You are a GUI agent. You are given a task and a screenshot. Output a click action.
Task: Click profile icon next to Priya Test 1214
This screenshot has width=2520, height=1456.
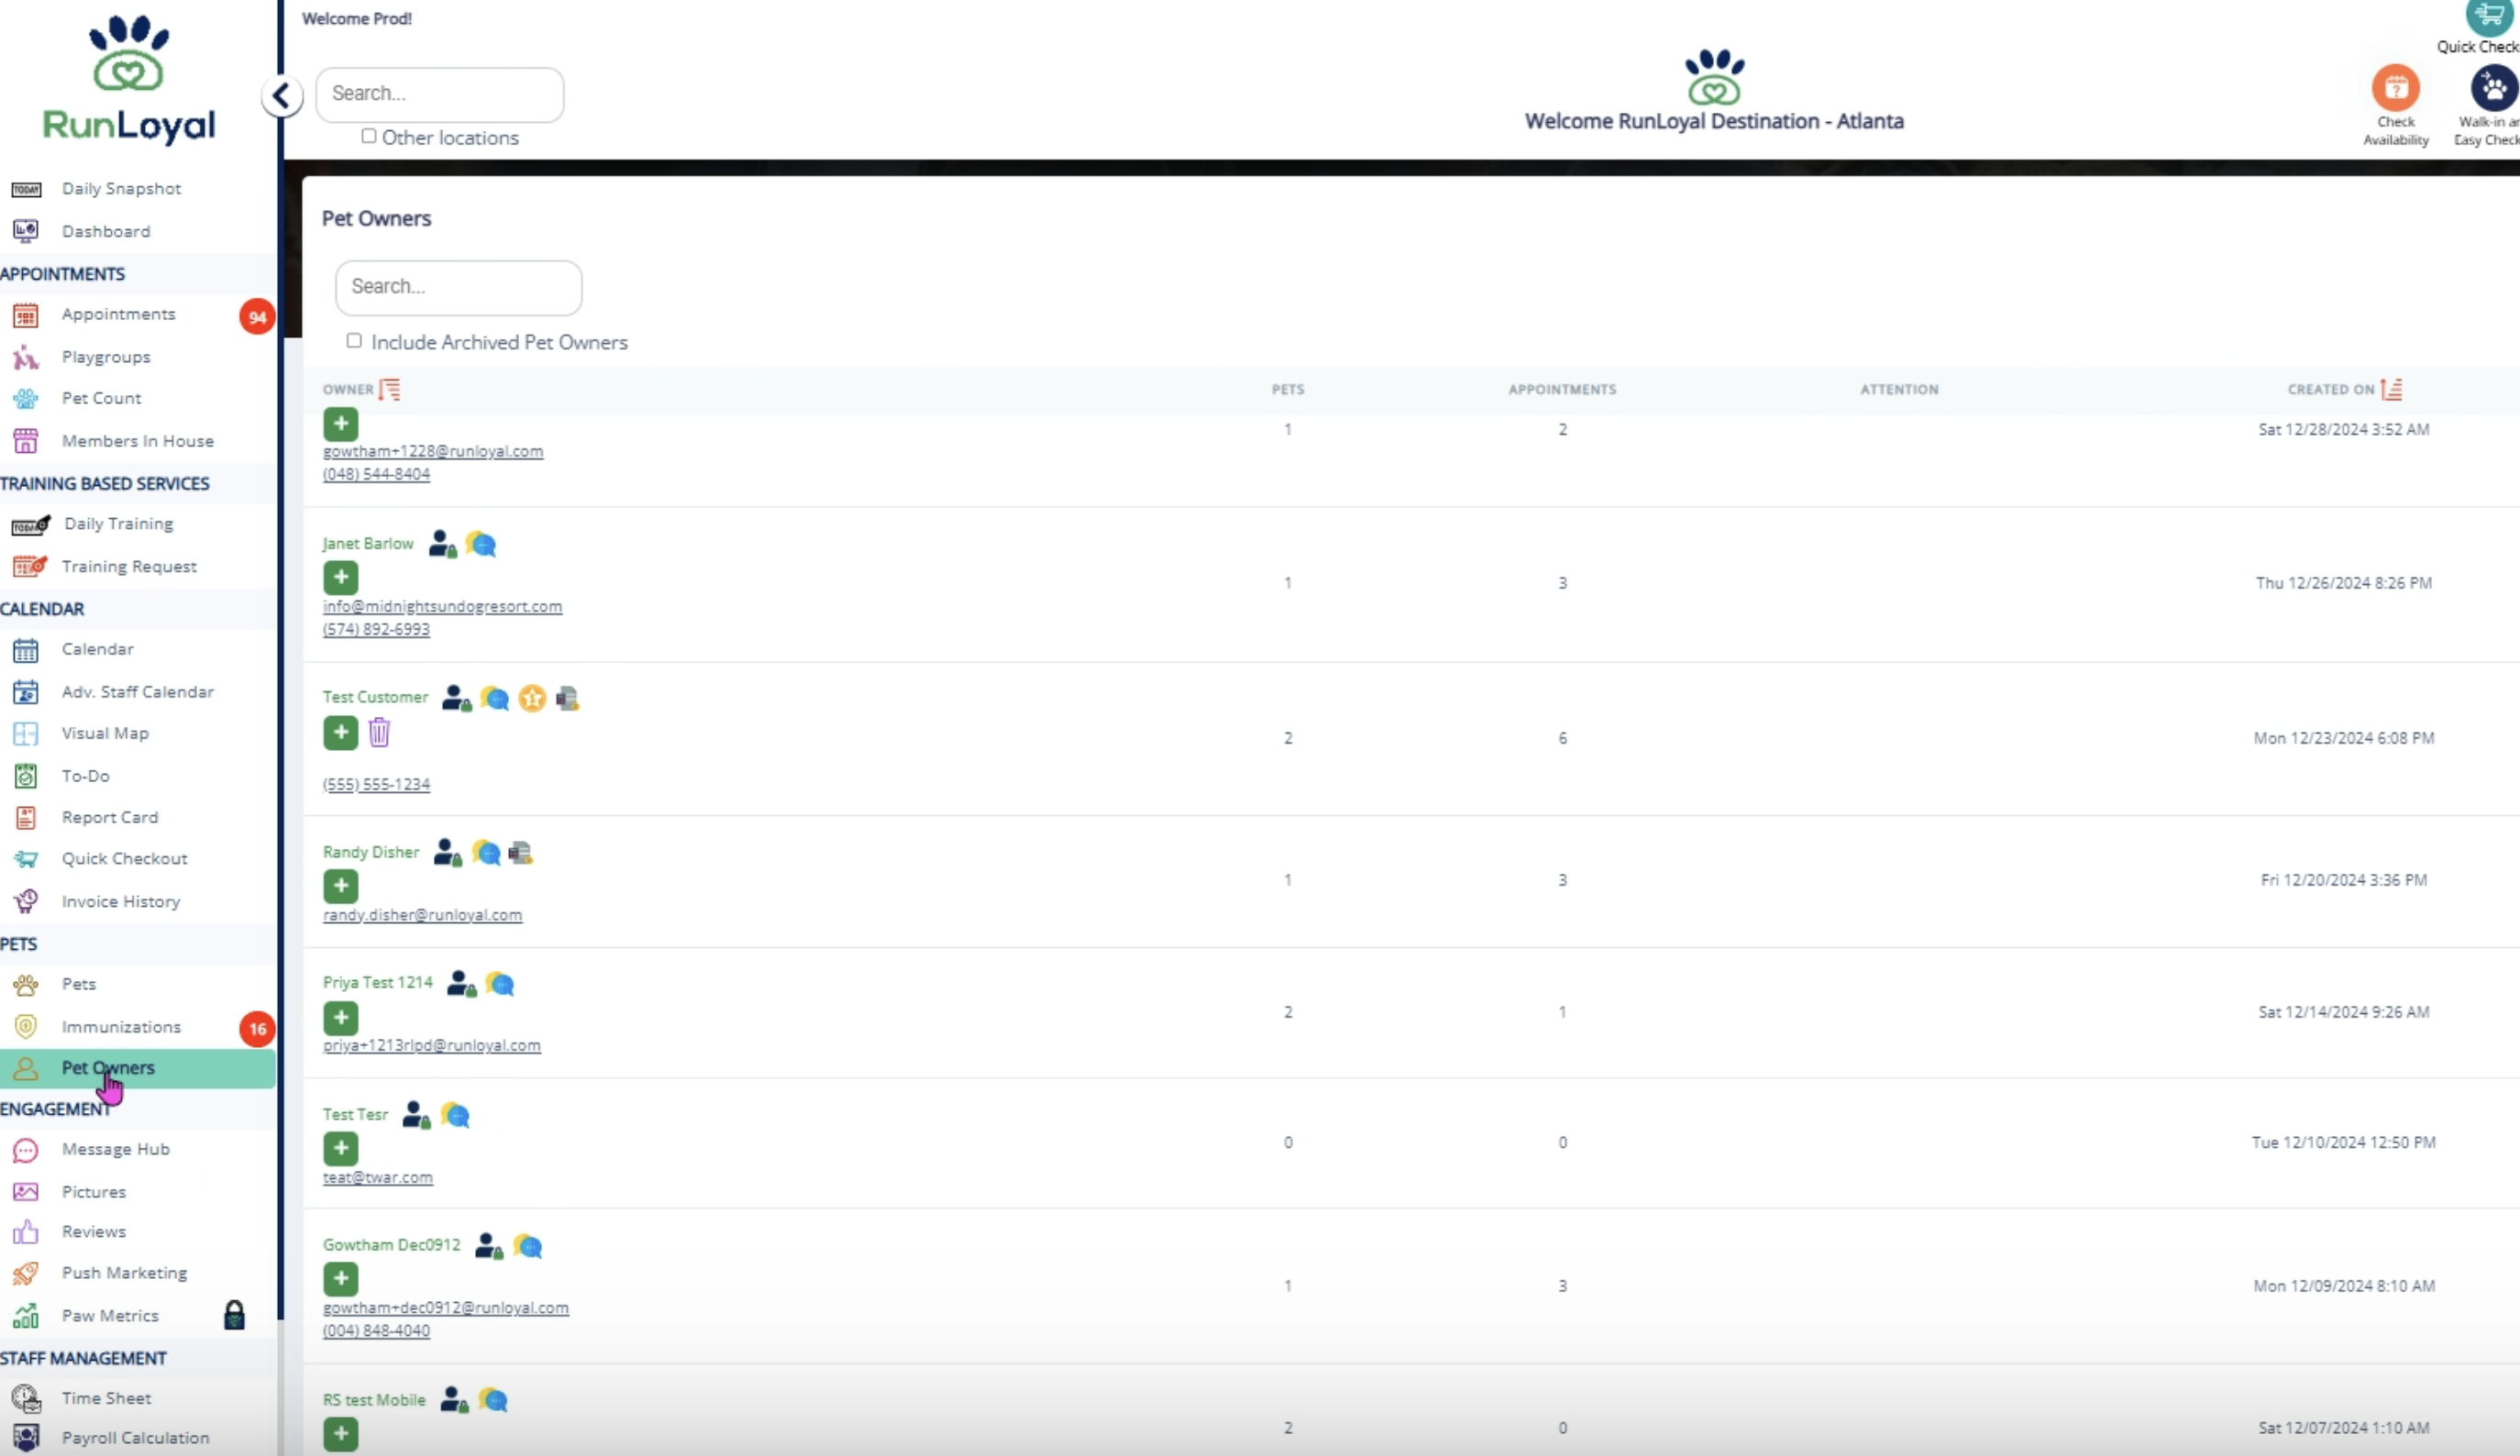point(460,984)
